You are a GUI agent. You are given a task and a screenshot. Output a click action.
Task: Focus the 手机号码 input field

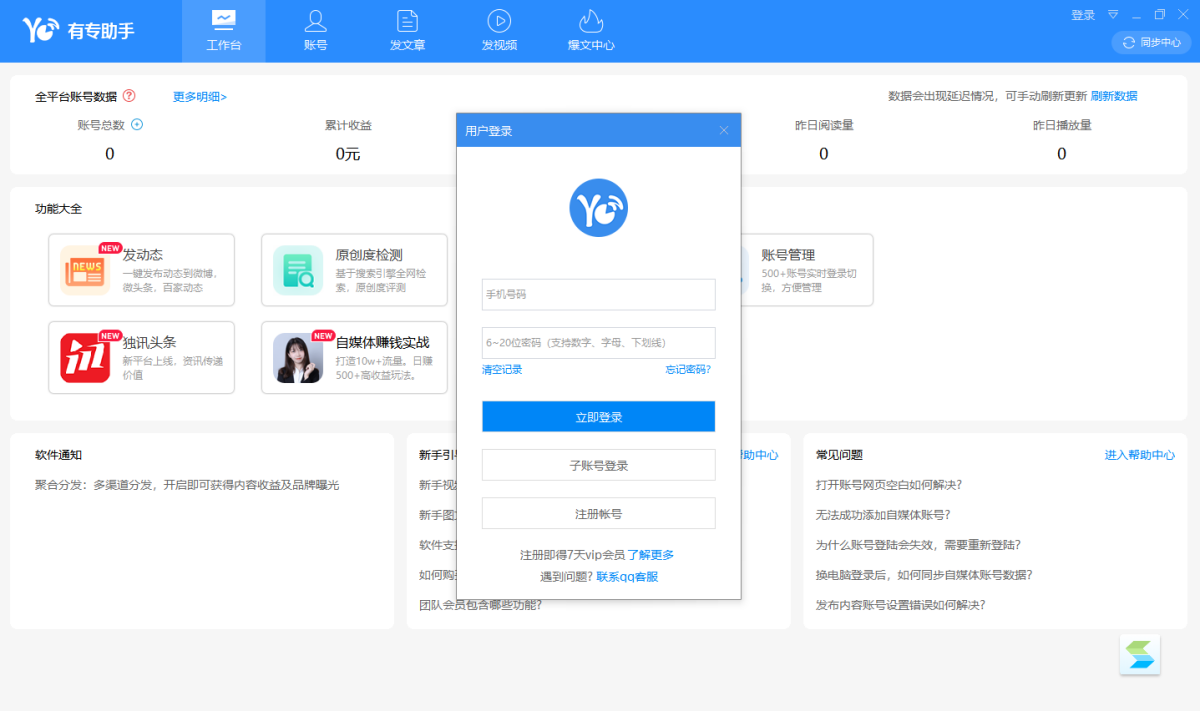click(598, 295)
